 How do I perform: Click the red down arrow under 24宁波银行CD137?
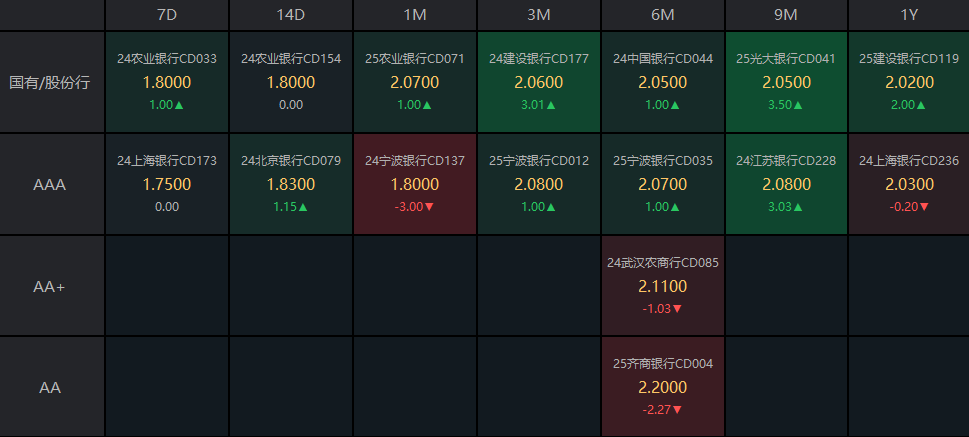pyautogui.click(x=430, y=207)
